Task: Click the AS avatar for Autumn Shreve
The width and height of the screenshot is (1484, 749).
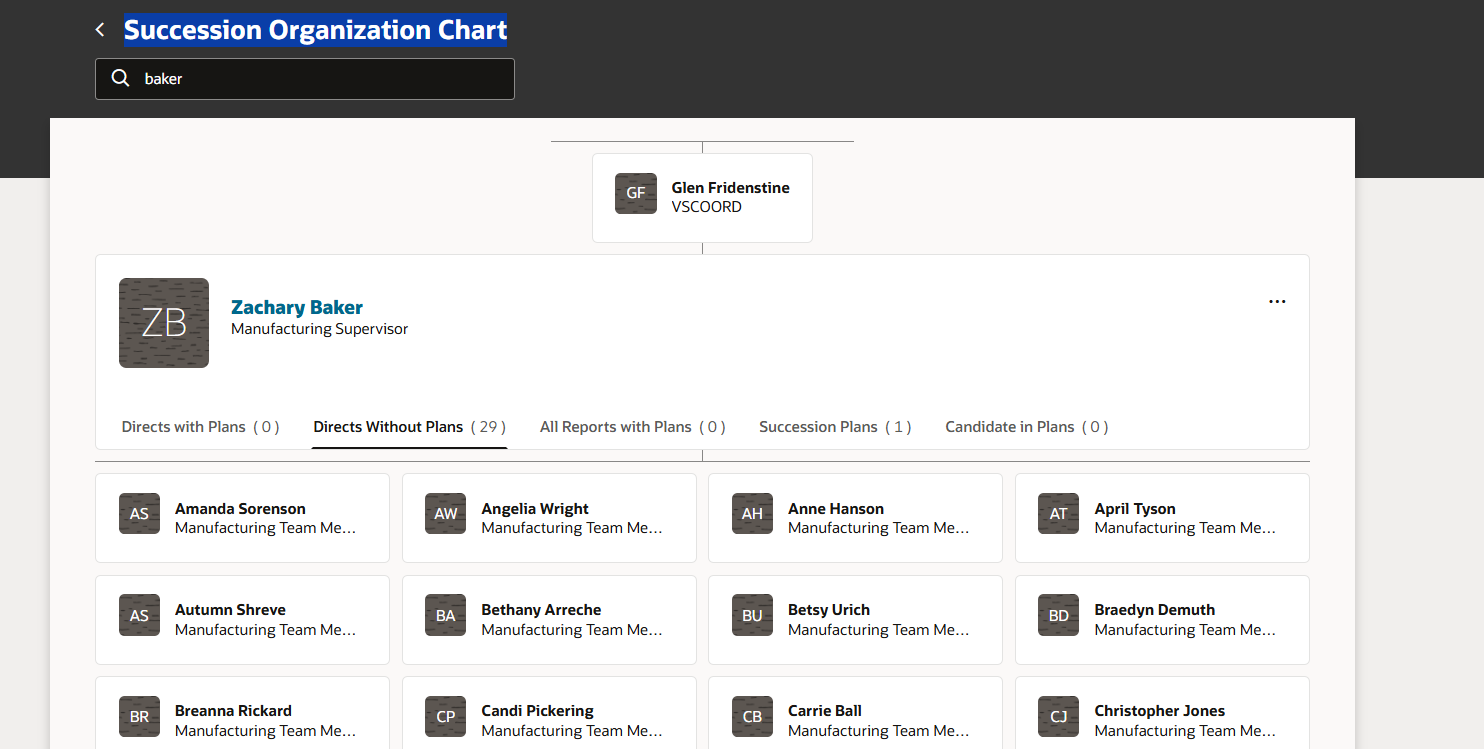Action: pos(139,615)
